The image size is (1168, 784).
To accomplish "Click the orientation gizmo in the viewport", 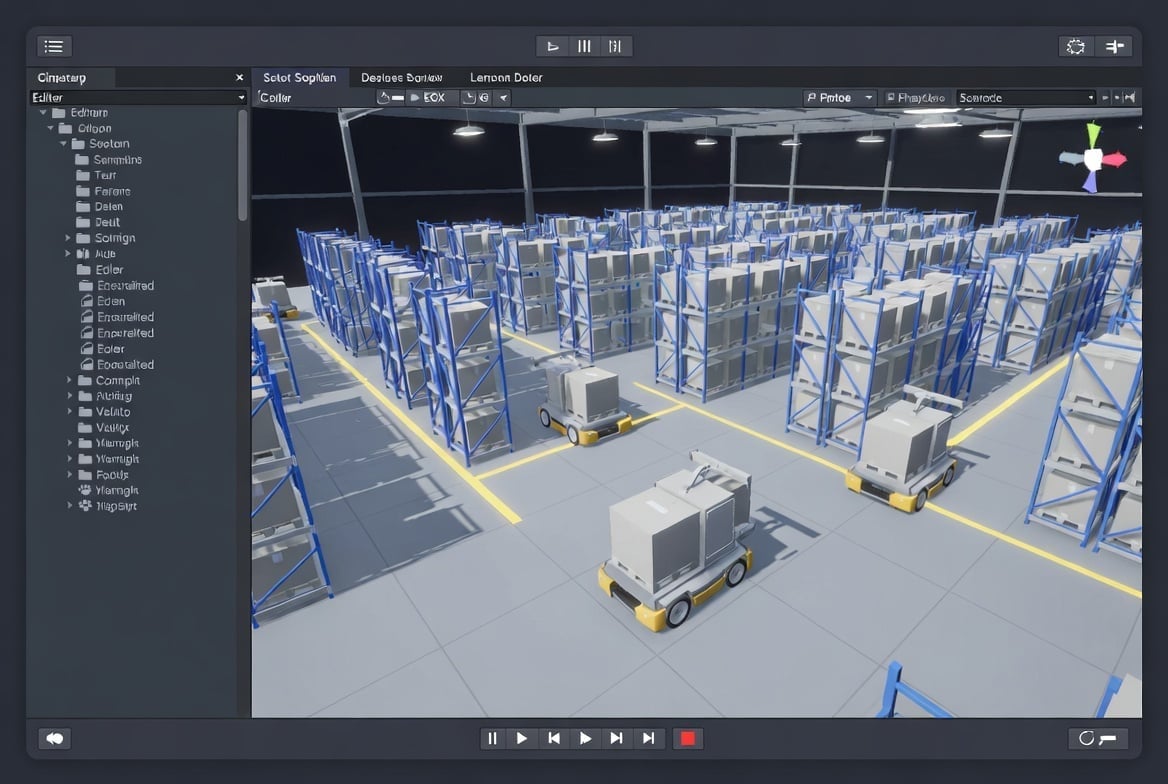I will (1092, 158).
